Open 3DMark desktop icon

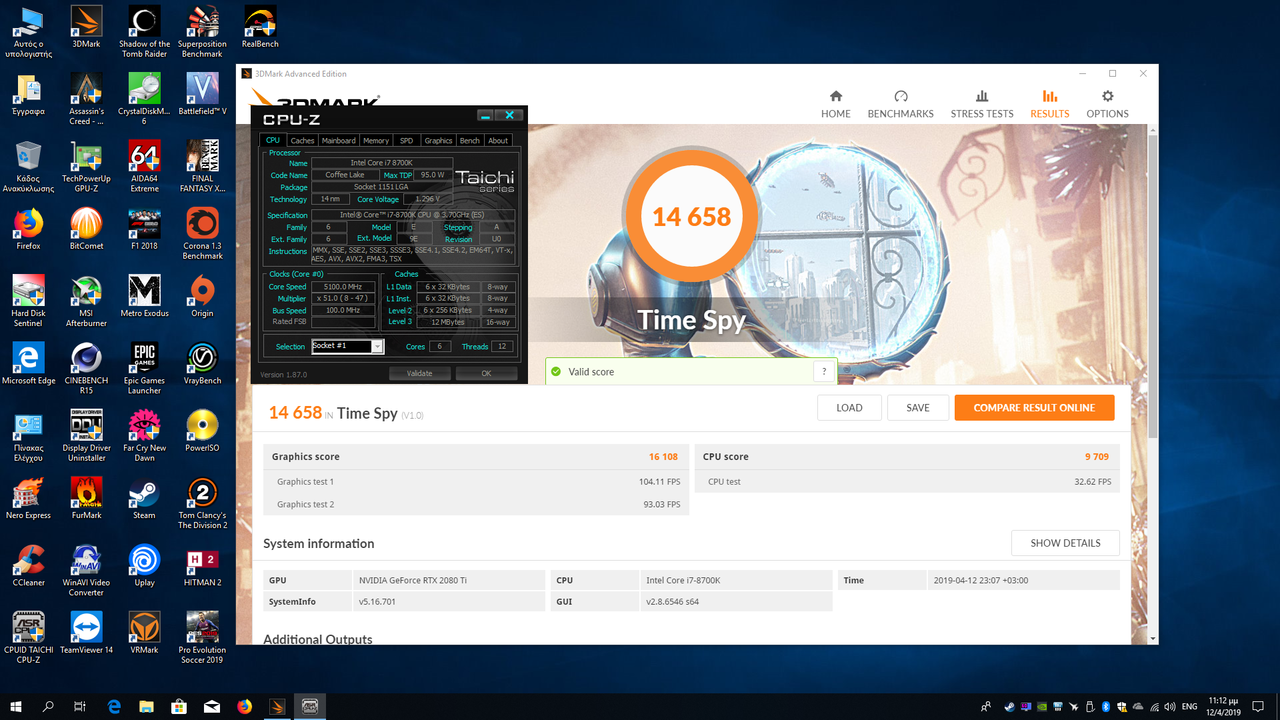tap(86, 28)
